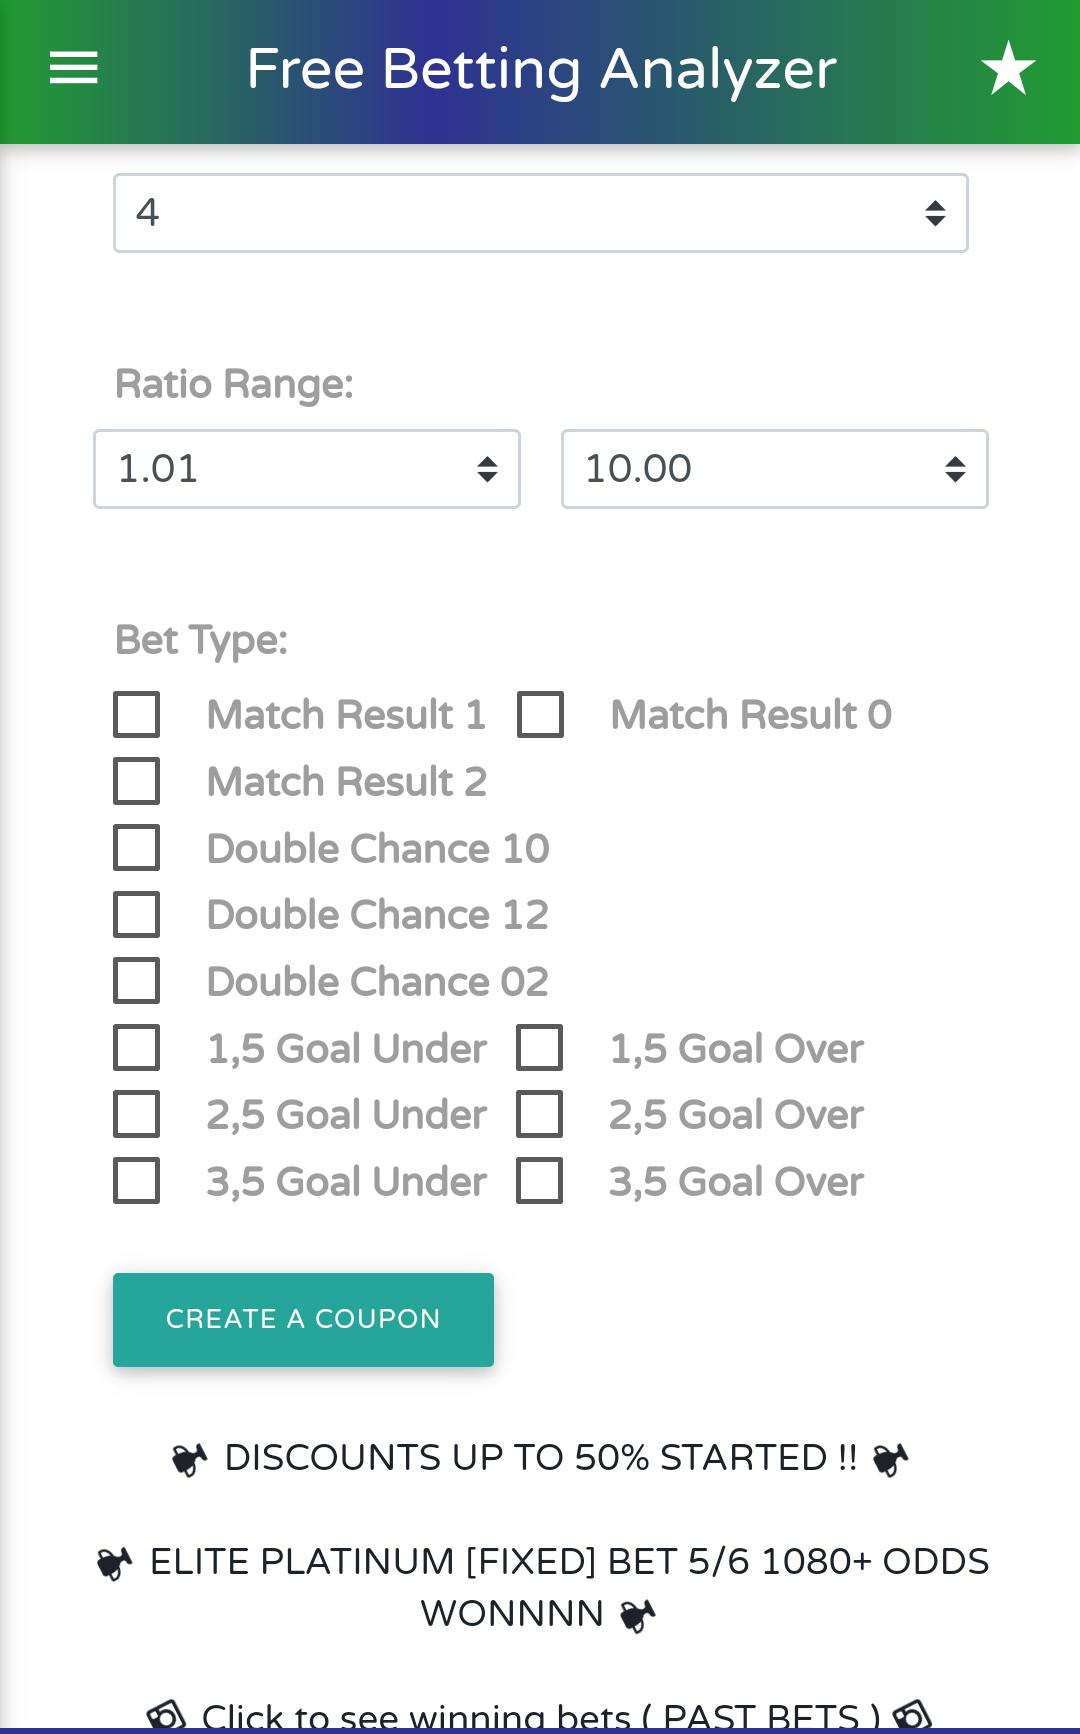The height and width of the screenshot is (1734, 1080).
Task: Open the Elite Platinum Fixed Bet promo link
Action: (x=543, y=1588)
